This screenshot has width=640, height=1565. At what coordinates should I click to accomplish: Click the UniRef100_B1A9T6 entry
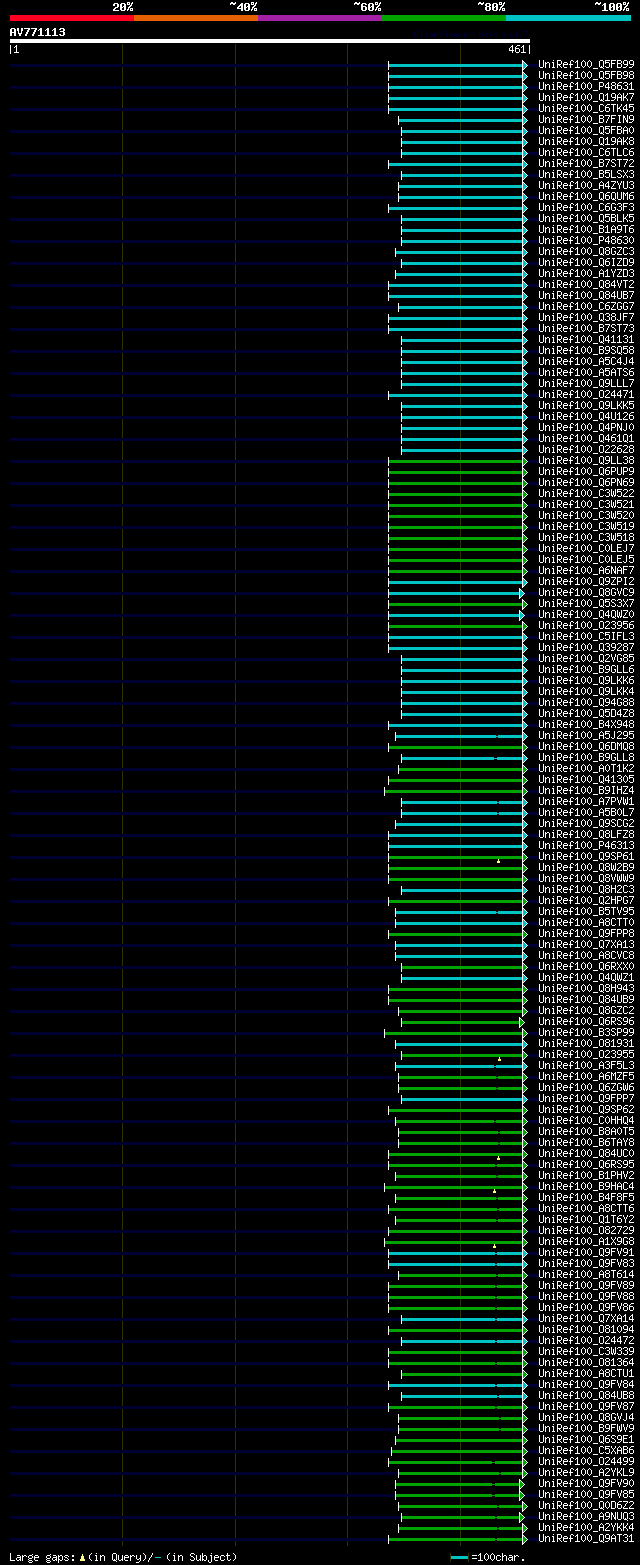585,230
